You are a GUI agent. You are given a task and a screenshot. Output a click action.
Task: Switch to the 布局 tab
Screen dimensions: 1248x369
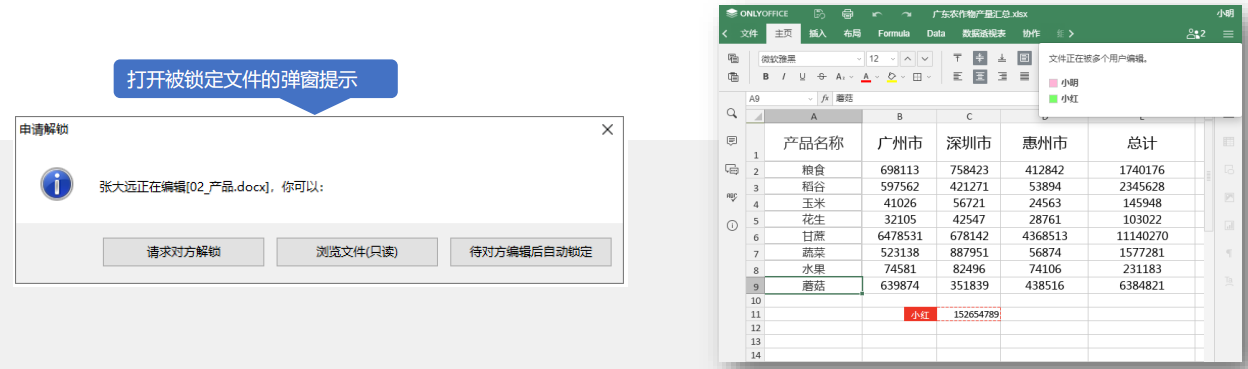(852, 34)
